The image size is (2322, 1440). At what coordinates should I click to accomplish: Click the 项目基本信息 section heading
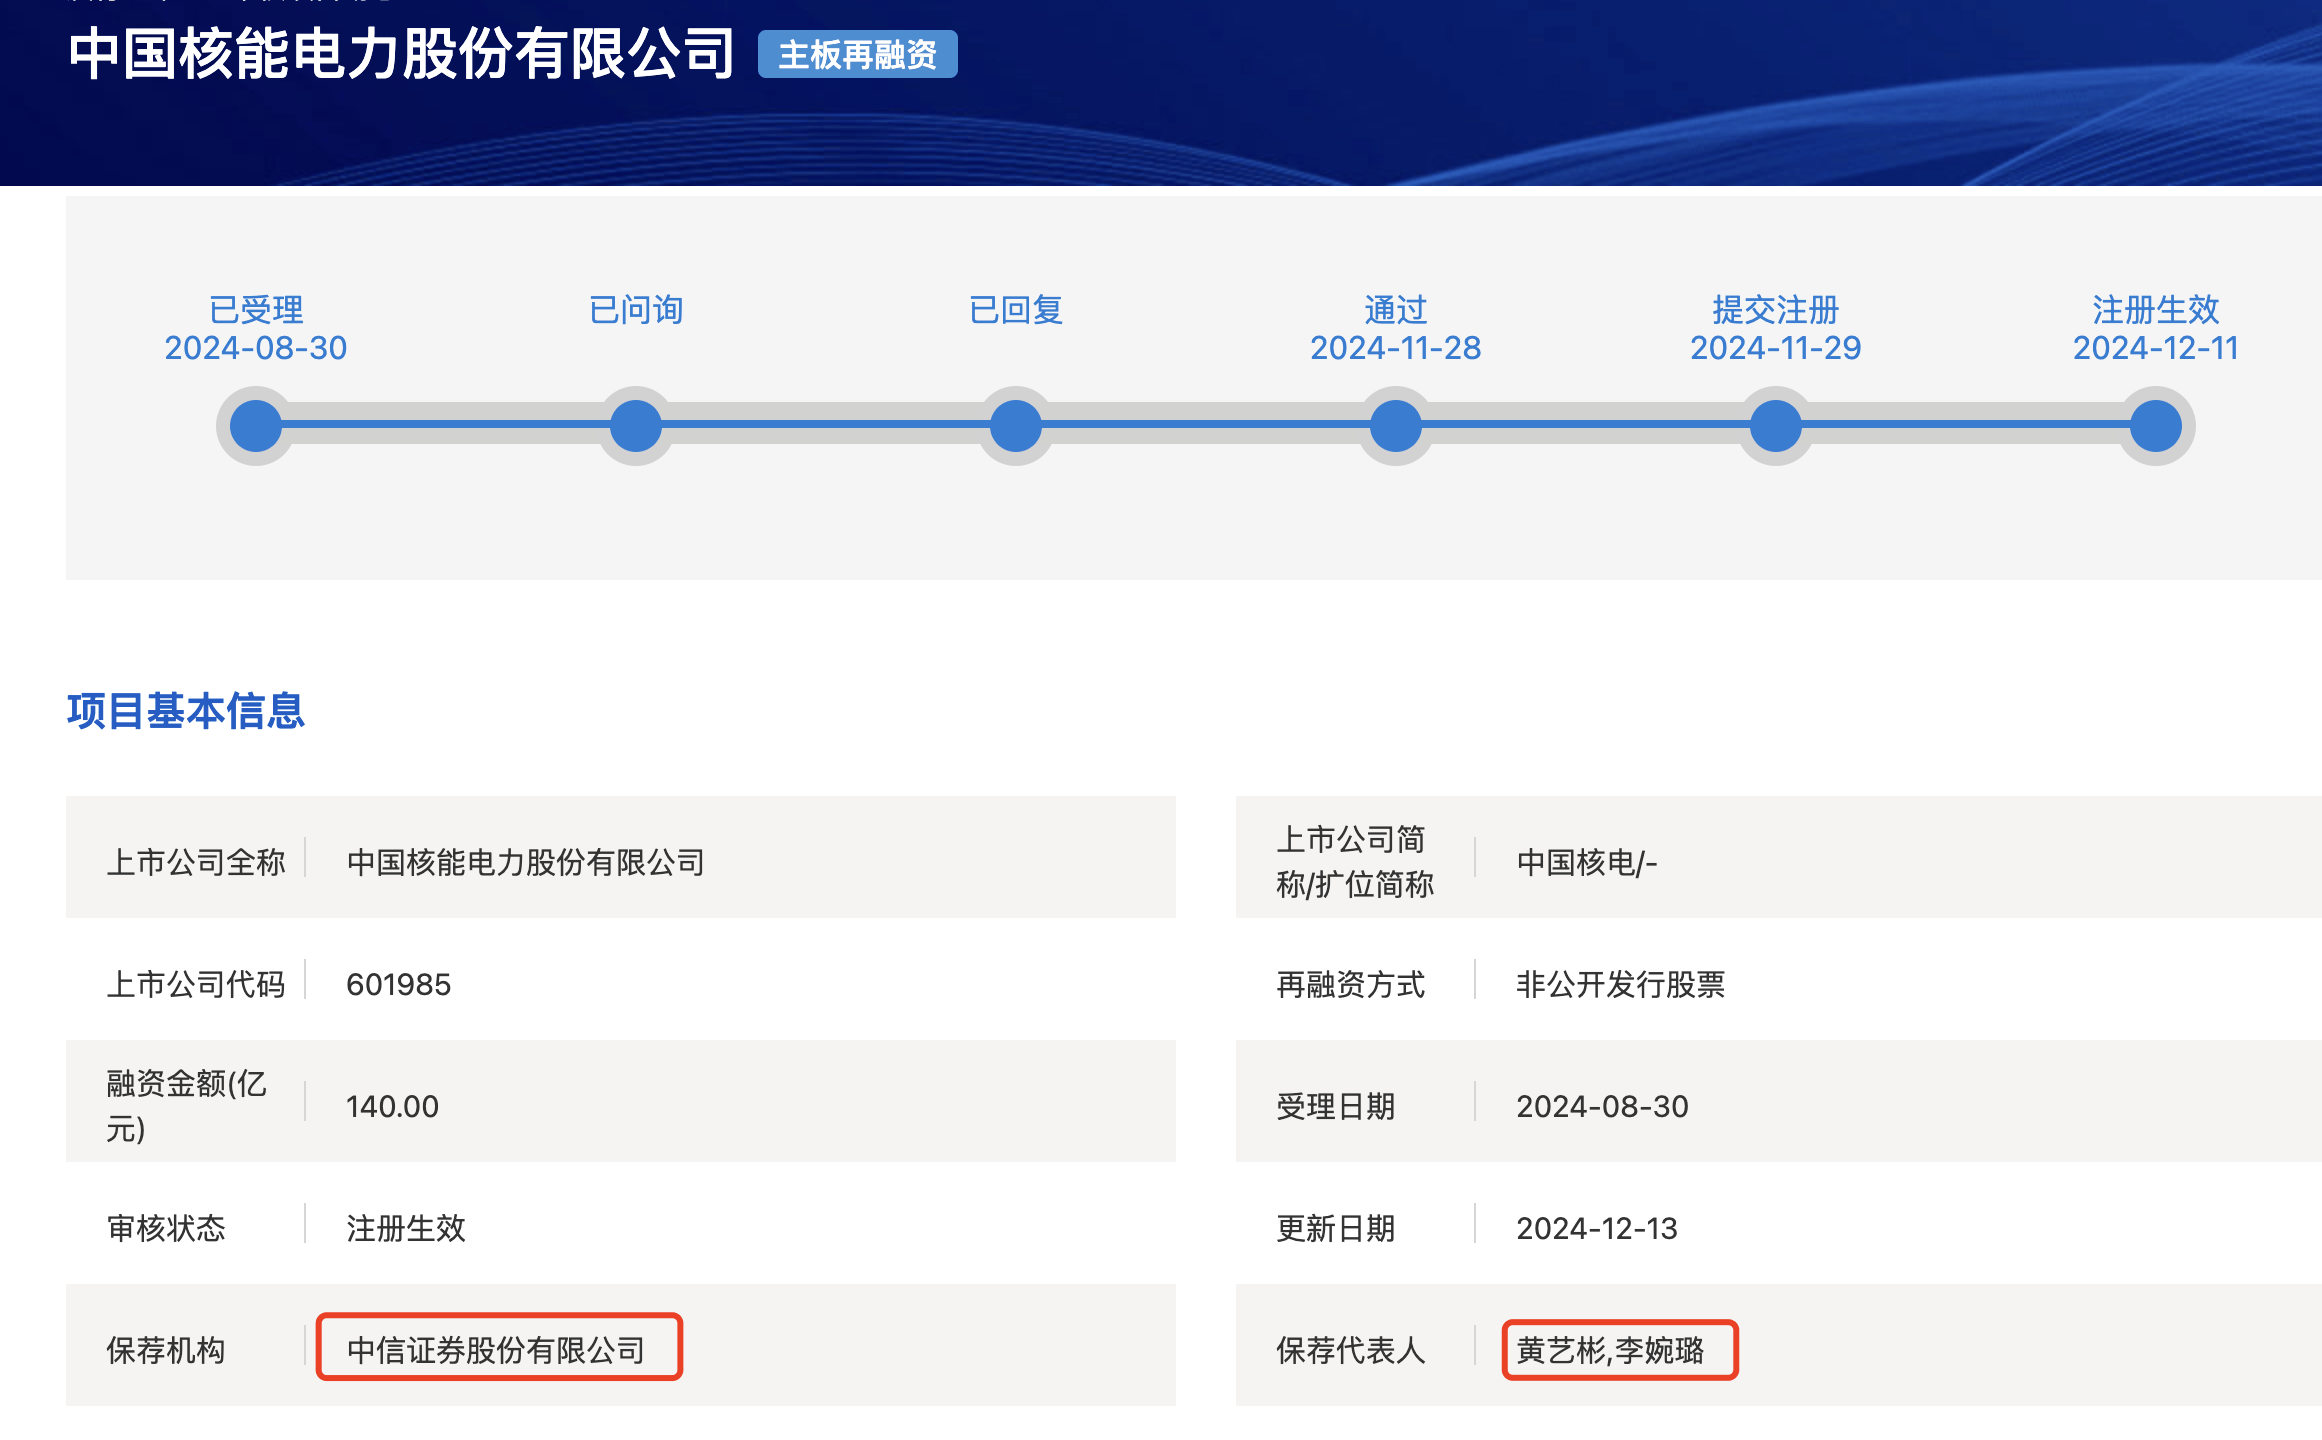(x=186, y=711)
